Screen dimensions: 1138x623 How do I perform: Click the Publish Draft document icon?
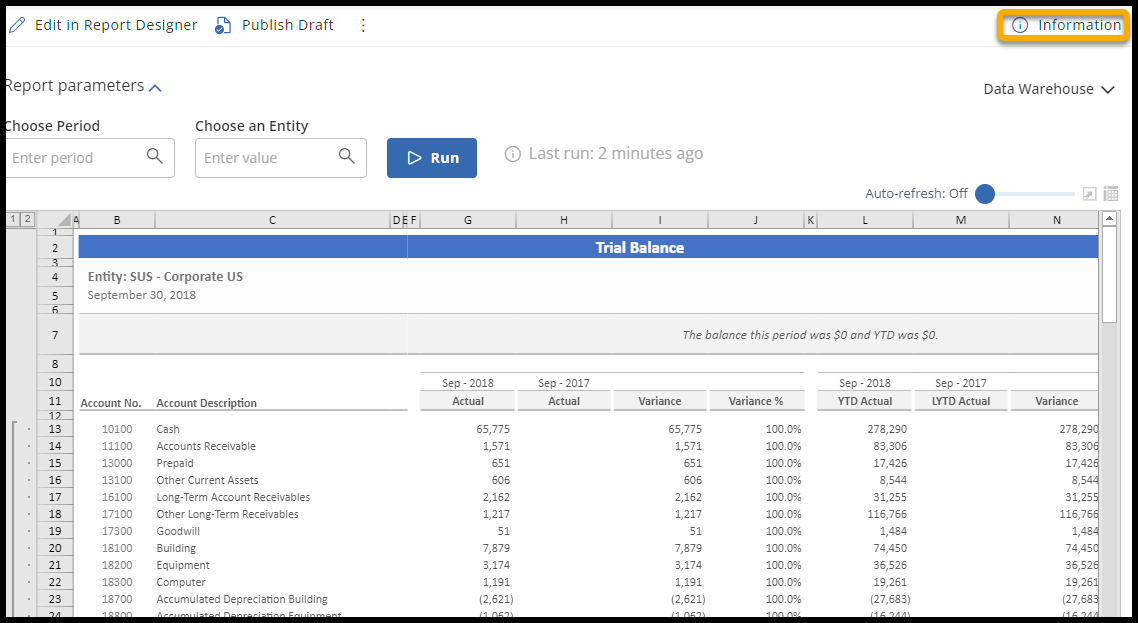click(x=223, y=25)
